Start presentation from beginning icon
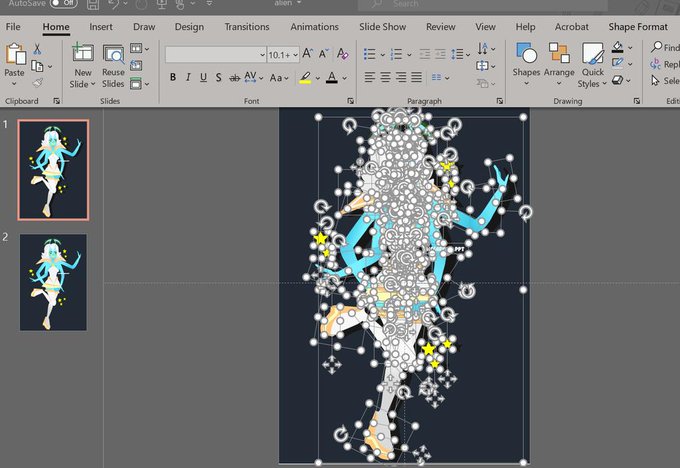Viewport: 680px width, 468px height. pos(162,4)
